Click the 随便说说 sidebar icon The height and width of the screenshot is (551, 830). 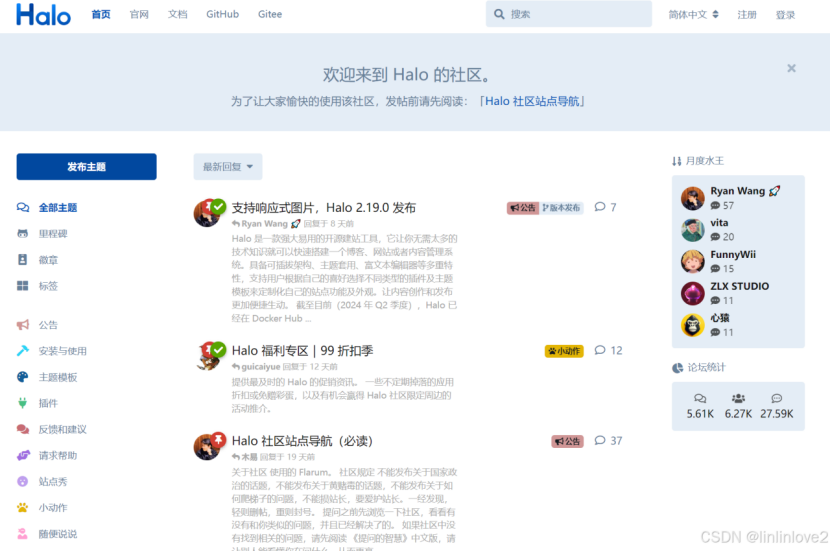(x=23, y=534)
